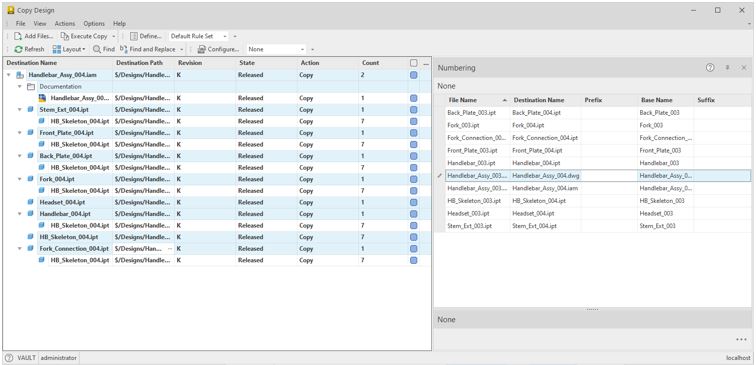Viewport: 756px width, 365px height.
Task: Collapse the Documentation folder node
Action: (20, 87)
